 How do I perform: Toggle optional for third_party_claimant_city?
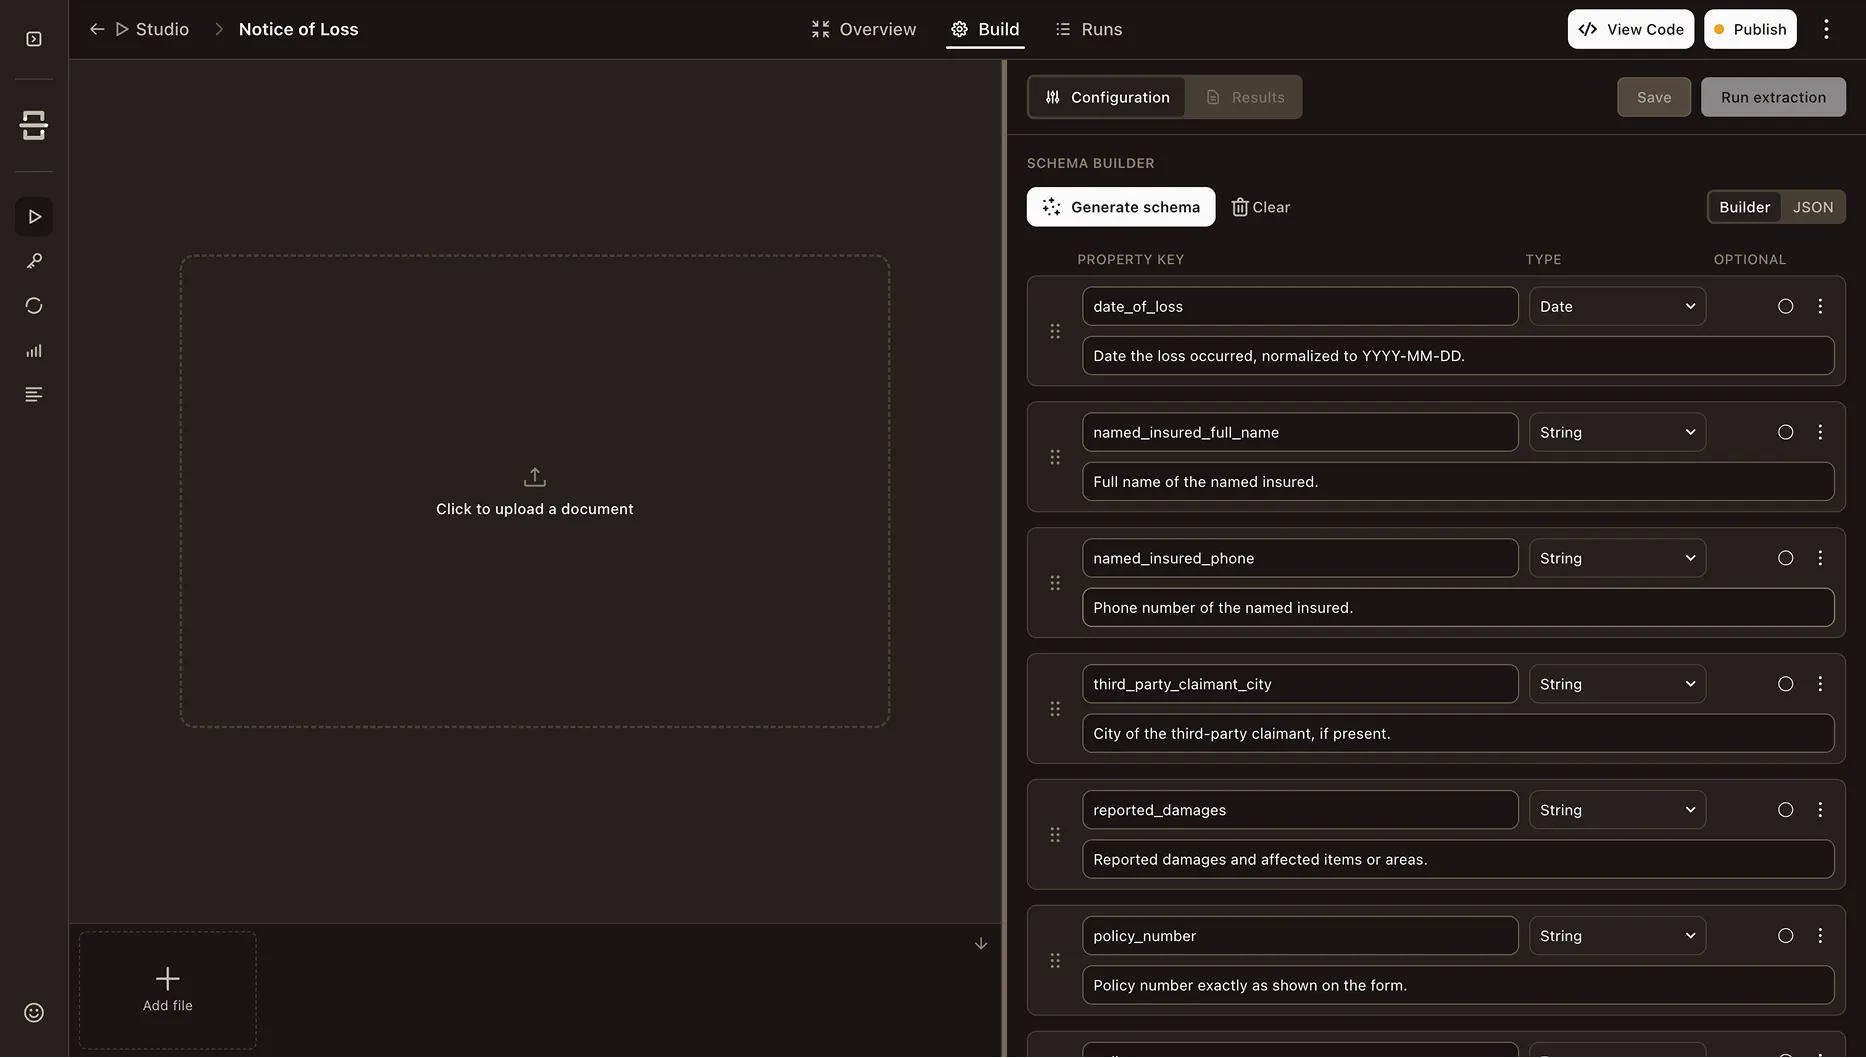[x=1785, y=685]
